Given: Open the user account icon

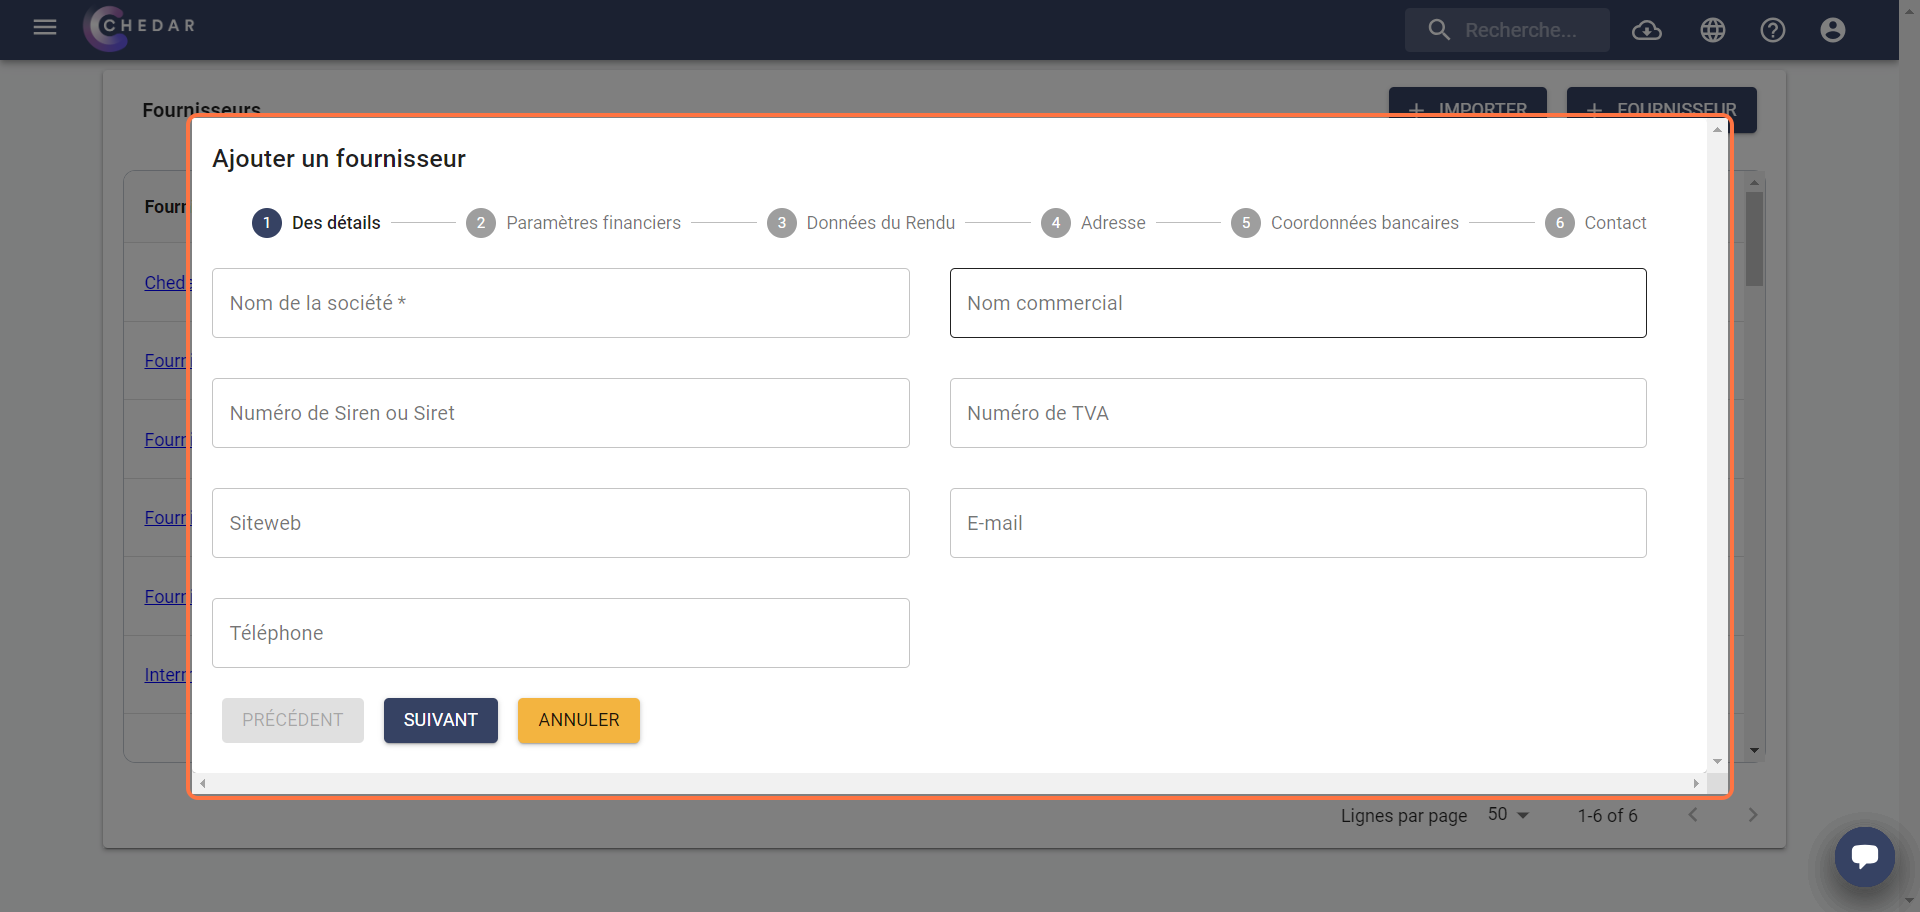Looking at the screenshot, I should [1833, 30].
